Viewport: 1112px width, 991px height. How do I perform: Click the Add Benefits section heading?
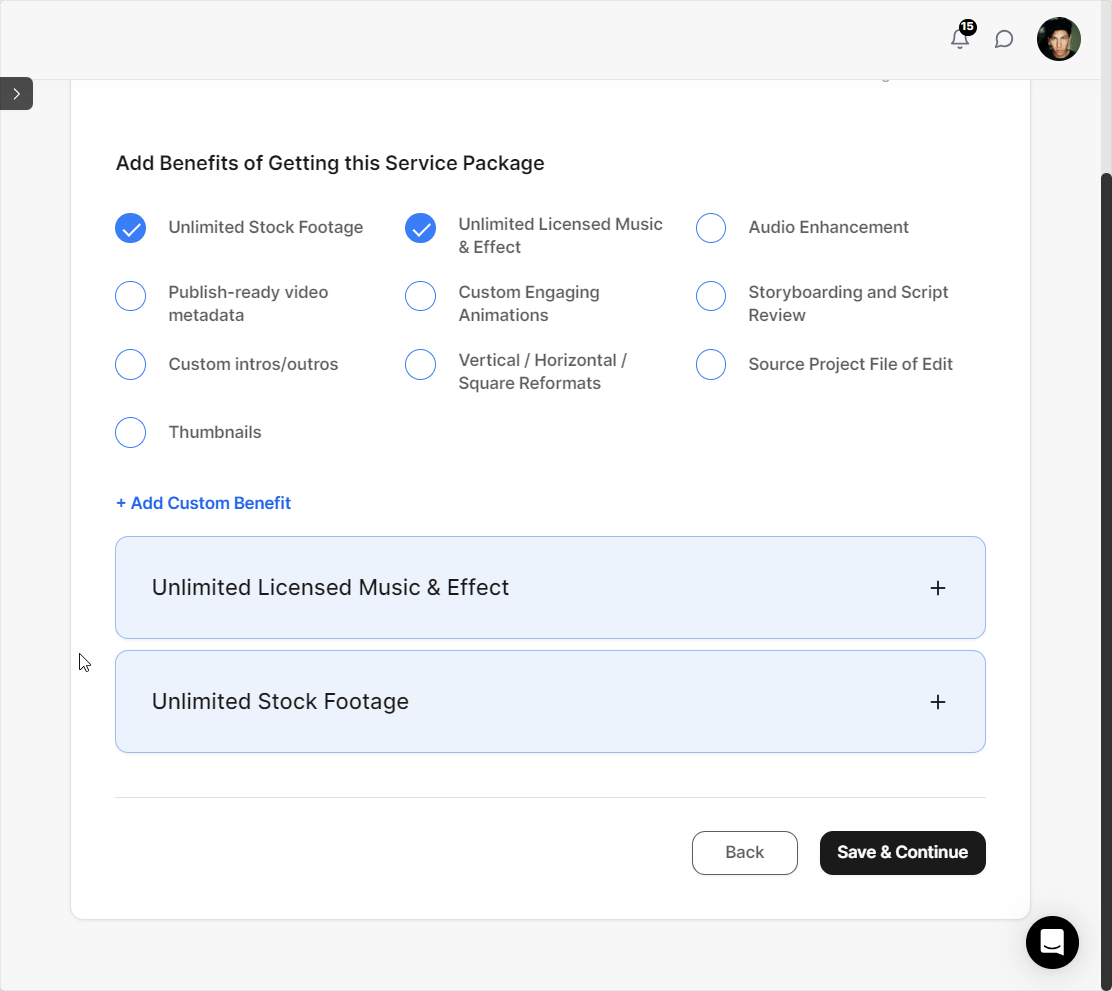(330, 163)
